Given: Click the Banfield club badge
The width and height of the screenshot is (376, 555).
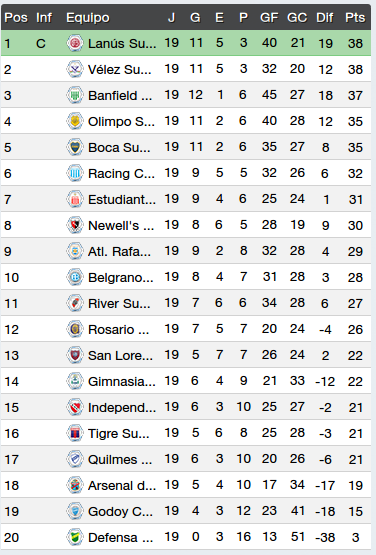Looking at the screenshot, I should coord(75,95).
